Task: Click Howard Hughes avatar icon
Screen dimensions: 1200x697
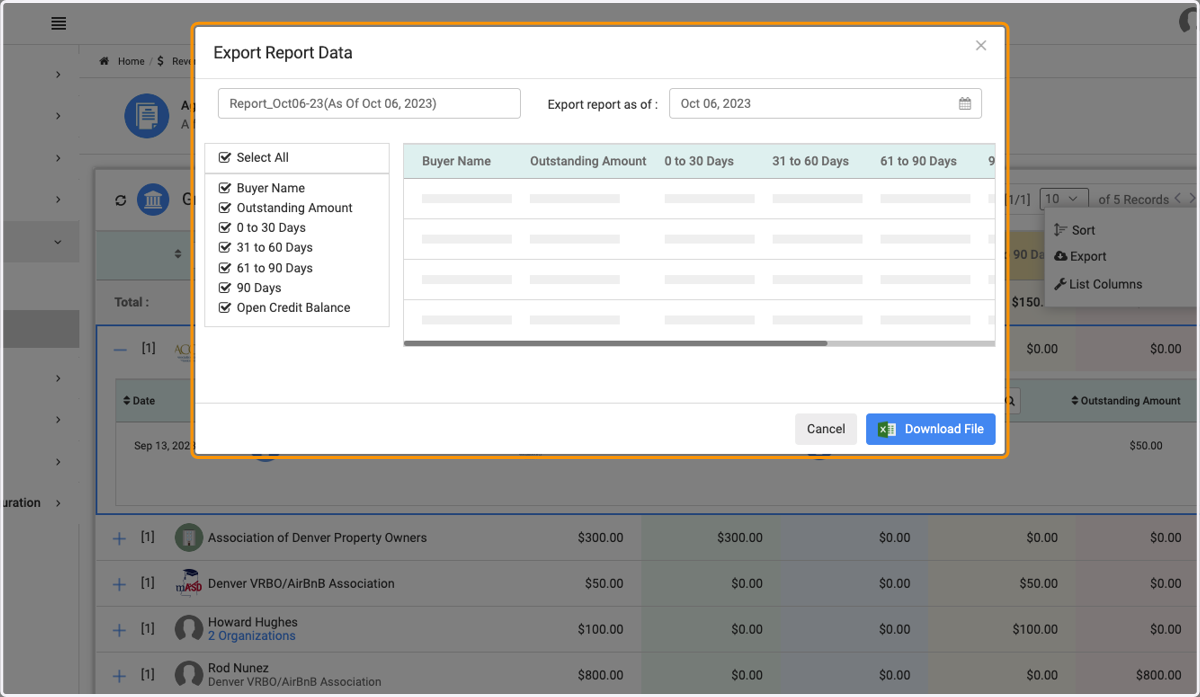Action: coord(189,629)
